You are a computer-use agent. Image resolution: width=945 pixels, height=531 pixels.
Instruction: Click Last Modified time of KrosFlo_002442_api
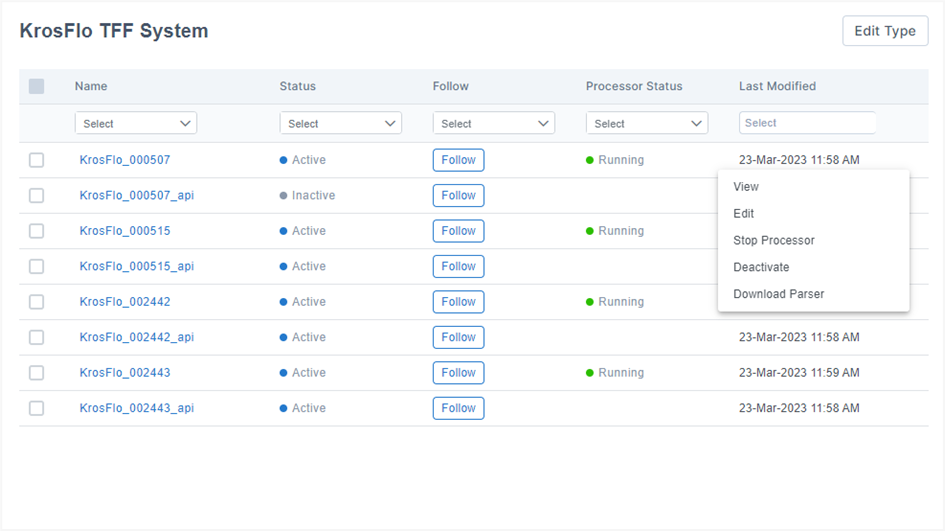click(x=799, y=337)
